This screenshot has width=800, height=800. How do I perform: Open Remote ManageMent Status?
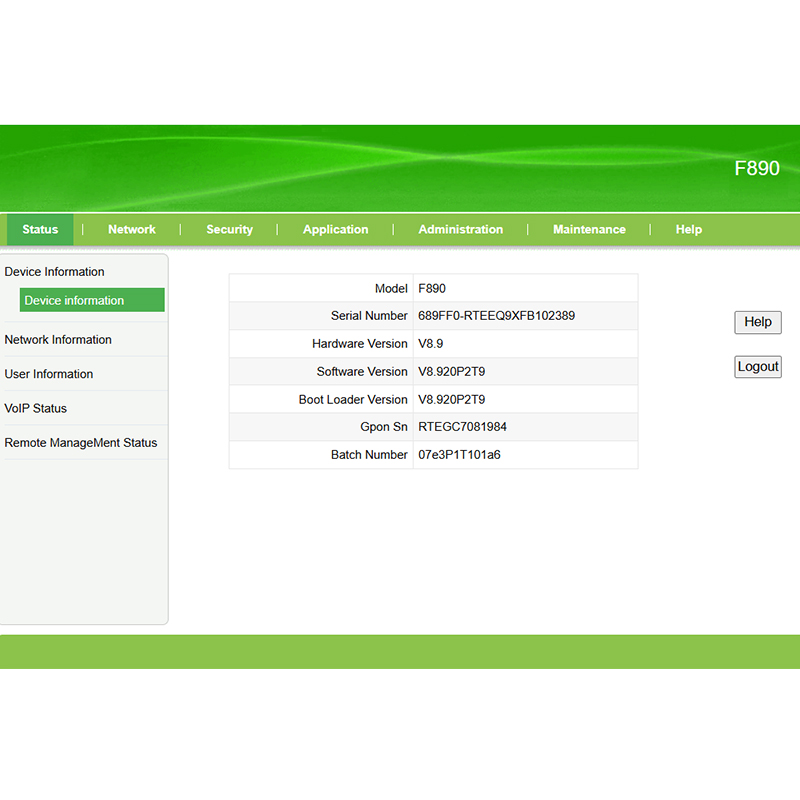tap(81, 443)
